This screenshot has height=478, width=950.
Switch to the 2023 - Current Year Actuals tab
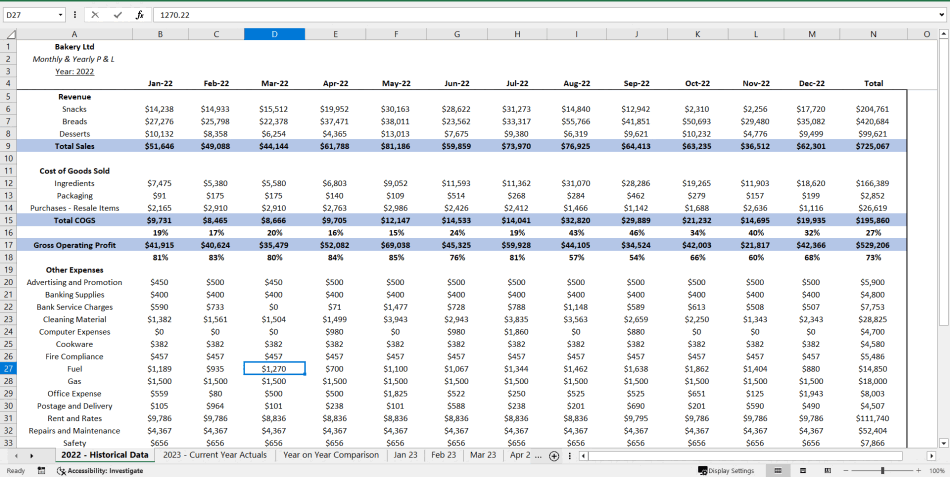(215, 455)
